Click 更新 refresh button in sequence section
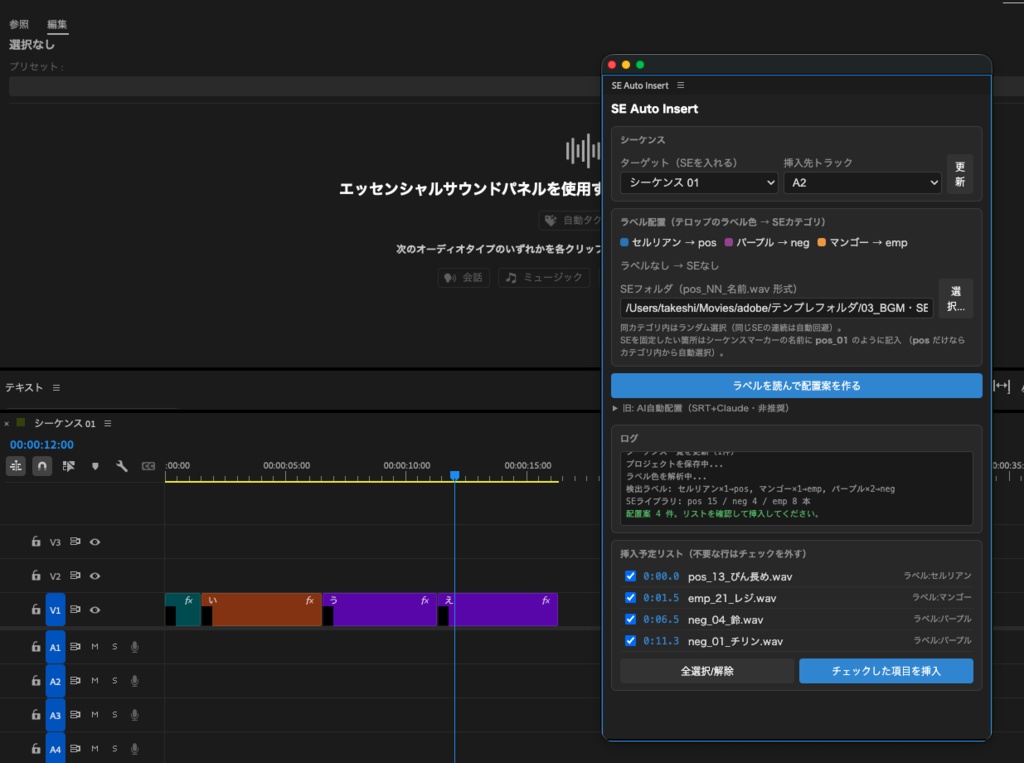Viewport: 1024px width, 763px height. pyautogui.click(x=960, y=174)
